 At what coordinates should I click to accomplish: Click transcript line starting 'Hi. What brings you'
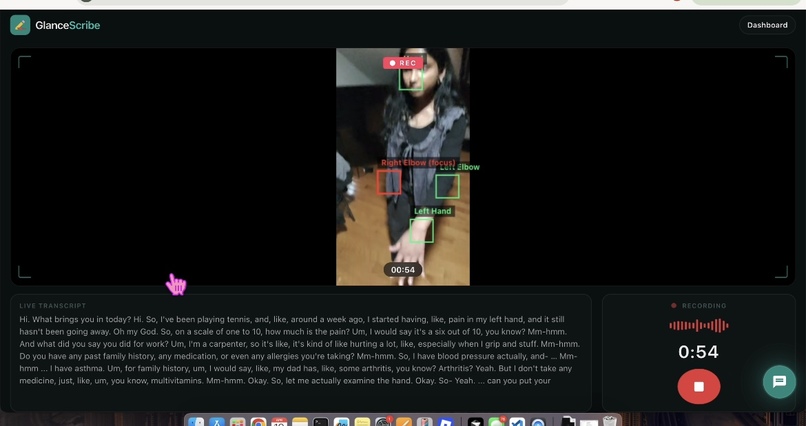click(x=292, y=319)
